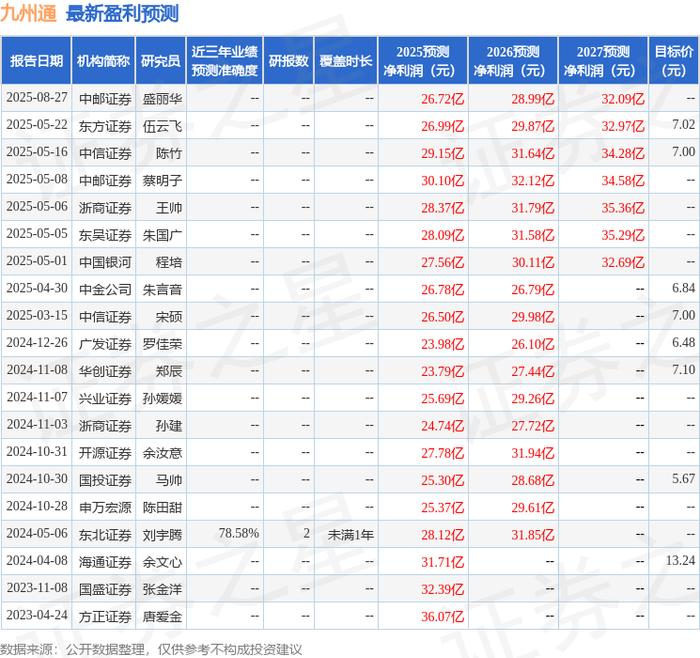
Task: Select institution 海通证券
Action: [105, 562]
